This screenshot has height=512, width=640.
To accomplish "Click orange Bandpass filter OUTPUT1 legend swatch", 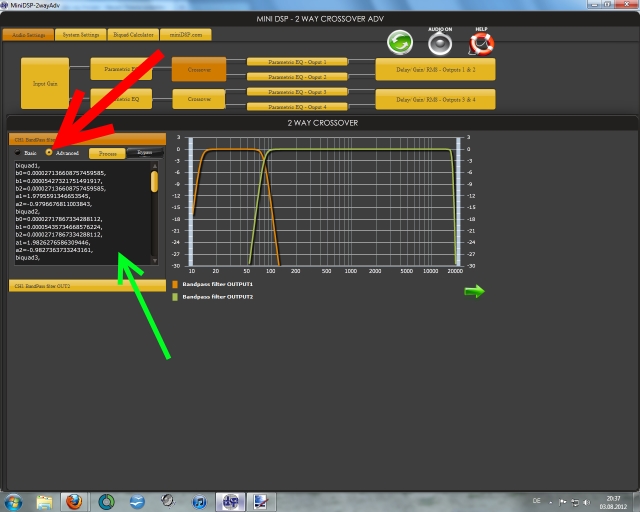I will click(175, 284).
